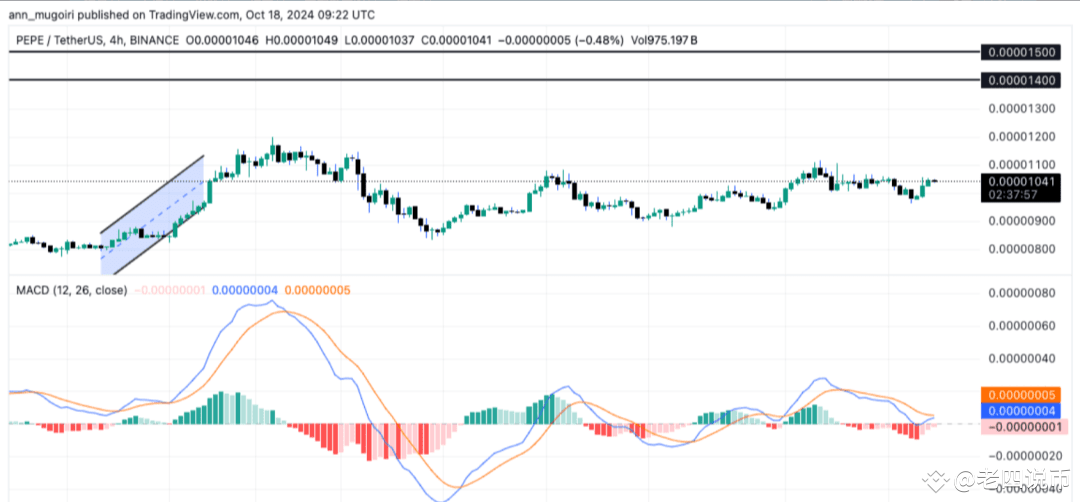Image resolution: width=1080 pixels, height=502 pixels.
Task: Click the close value C0.00001041
Action: (x=457, y=41)
